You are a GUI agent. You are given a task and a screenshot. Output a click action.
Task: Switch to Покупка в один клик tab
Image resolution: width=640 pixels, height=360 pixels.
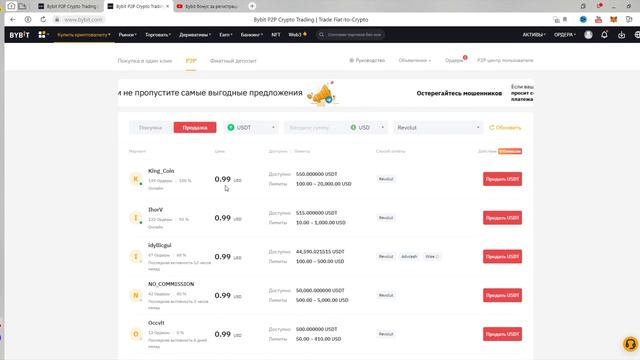tap(145, 61)
